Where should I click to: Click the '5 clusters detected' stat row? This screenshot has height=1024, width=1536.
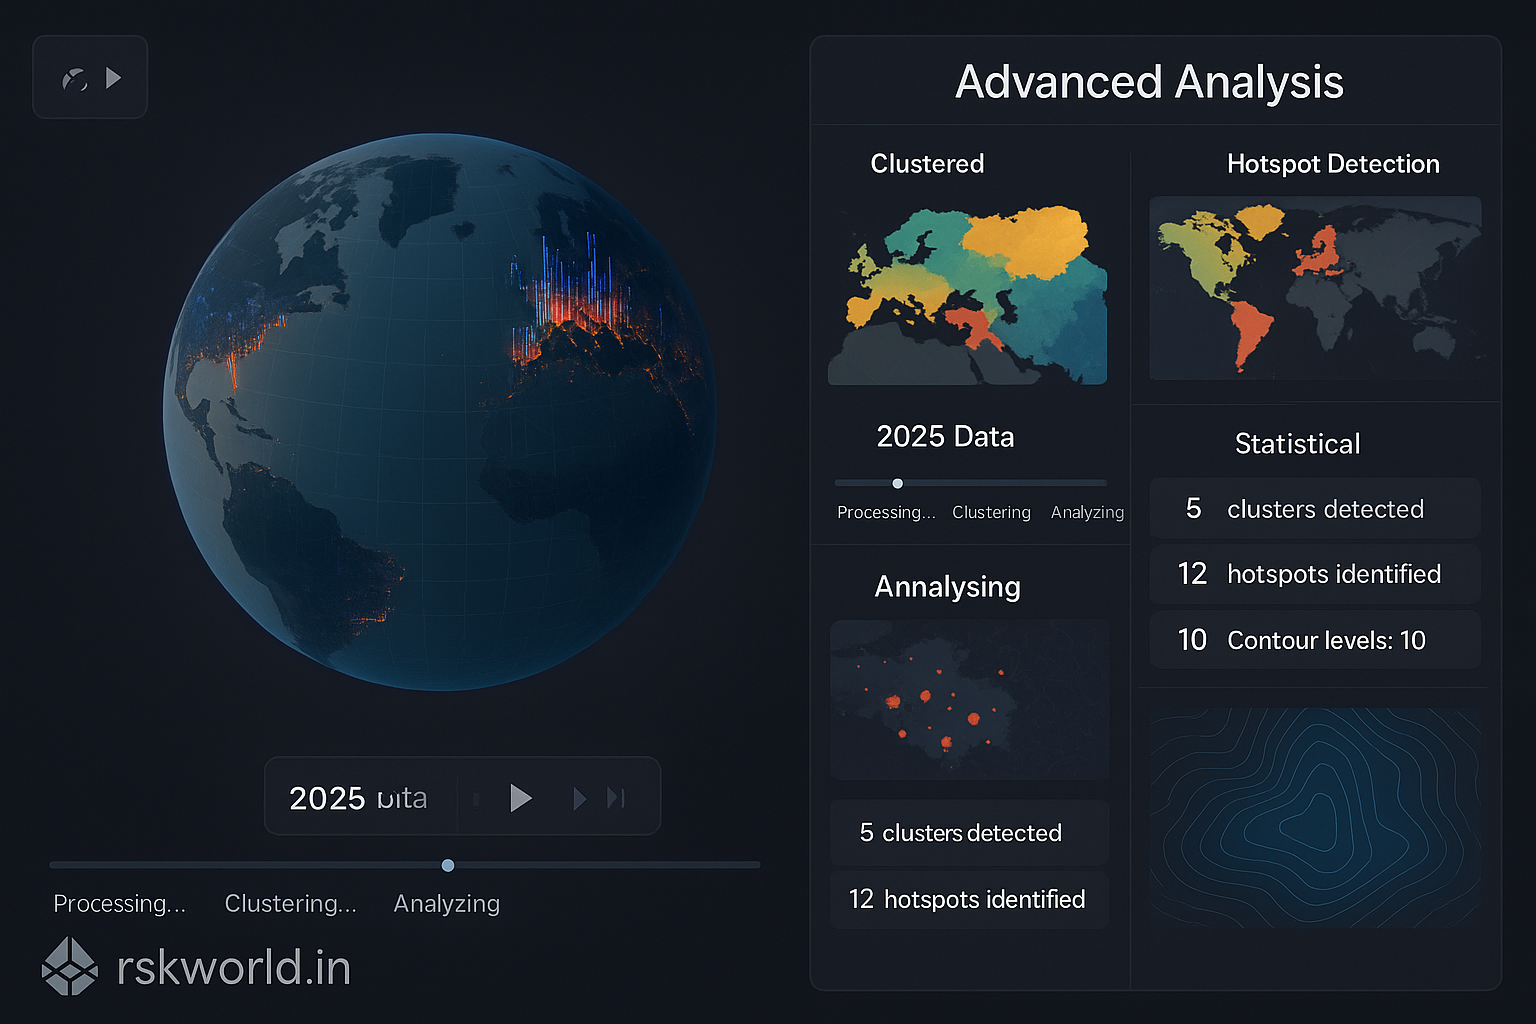coord(1315,508)
